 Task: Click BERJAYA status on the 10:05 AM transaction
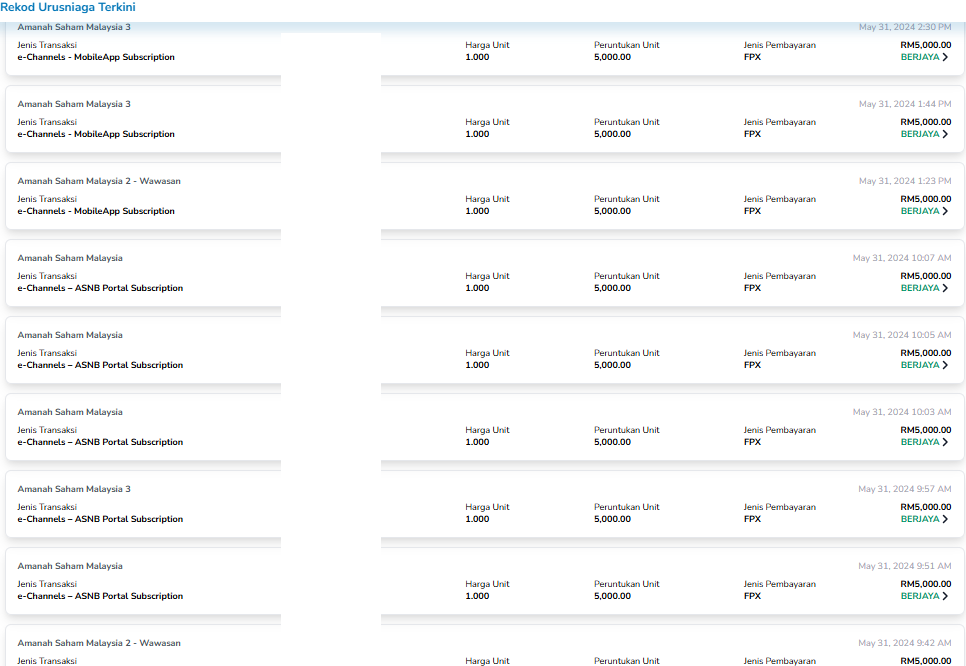pos(920,365)
